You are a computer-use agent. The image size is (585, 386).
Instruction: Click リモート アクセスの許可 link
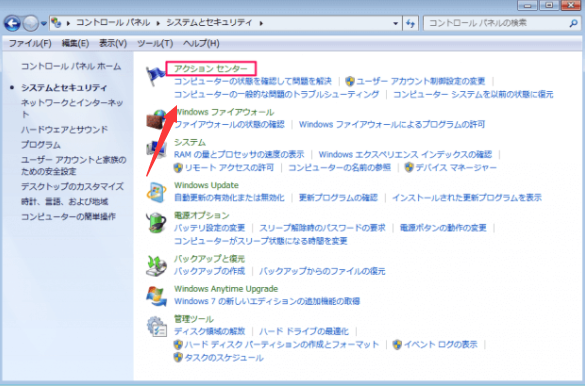[229, 168]
